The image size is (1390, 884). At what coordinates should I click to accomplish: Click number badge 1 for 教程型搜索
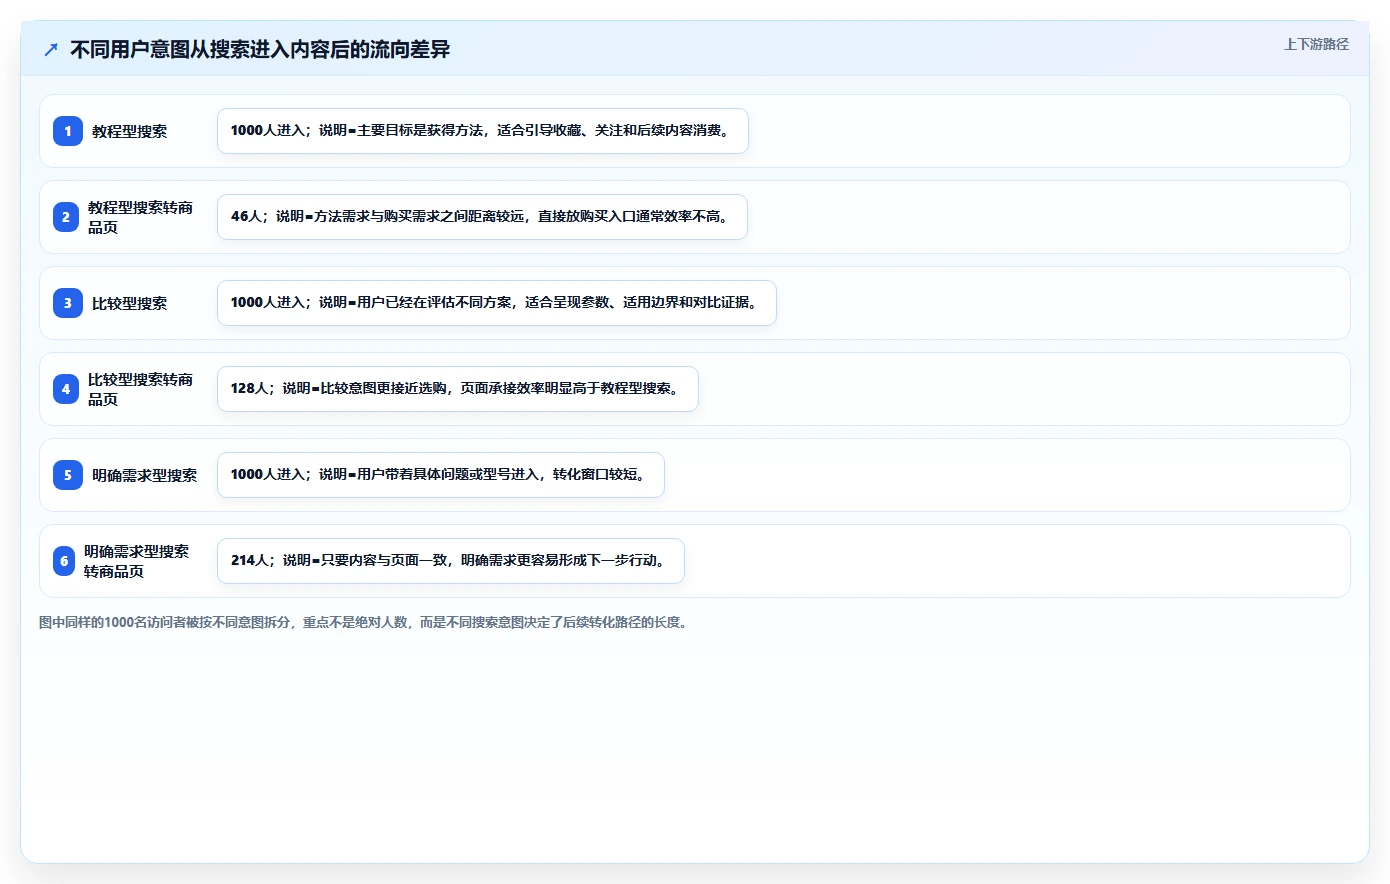pyautogui.click(x=68, y=131)
